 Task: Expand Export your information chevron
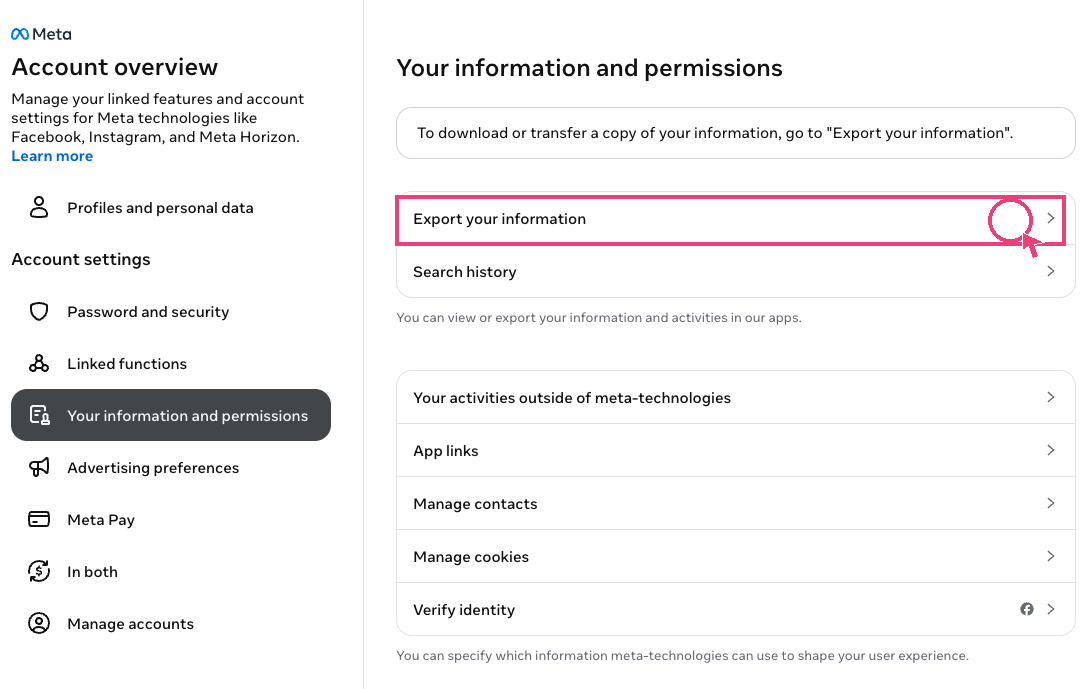point(1051,219)
